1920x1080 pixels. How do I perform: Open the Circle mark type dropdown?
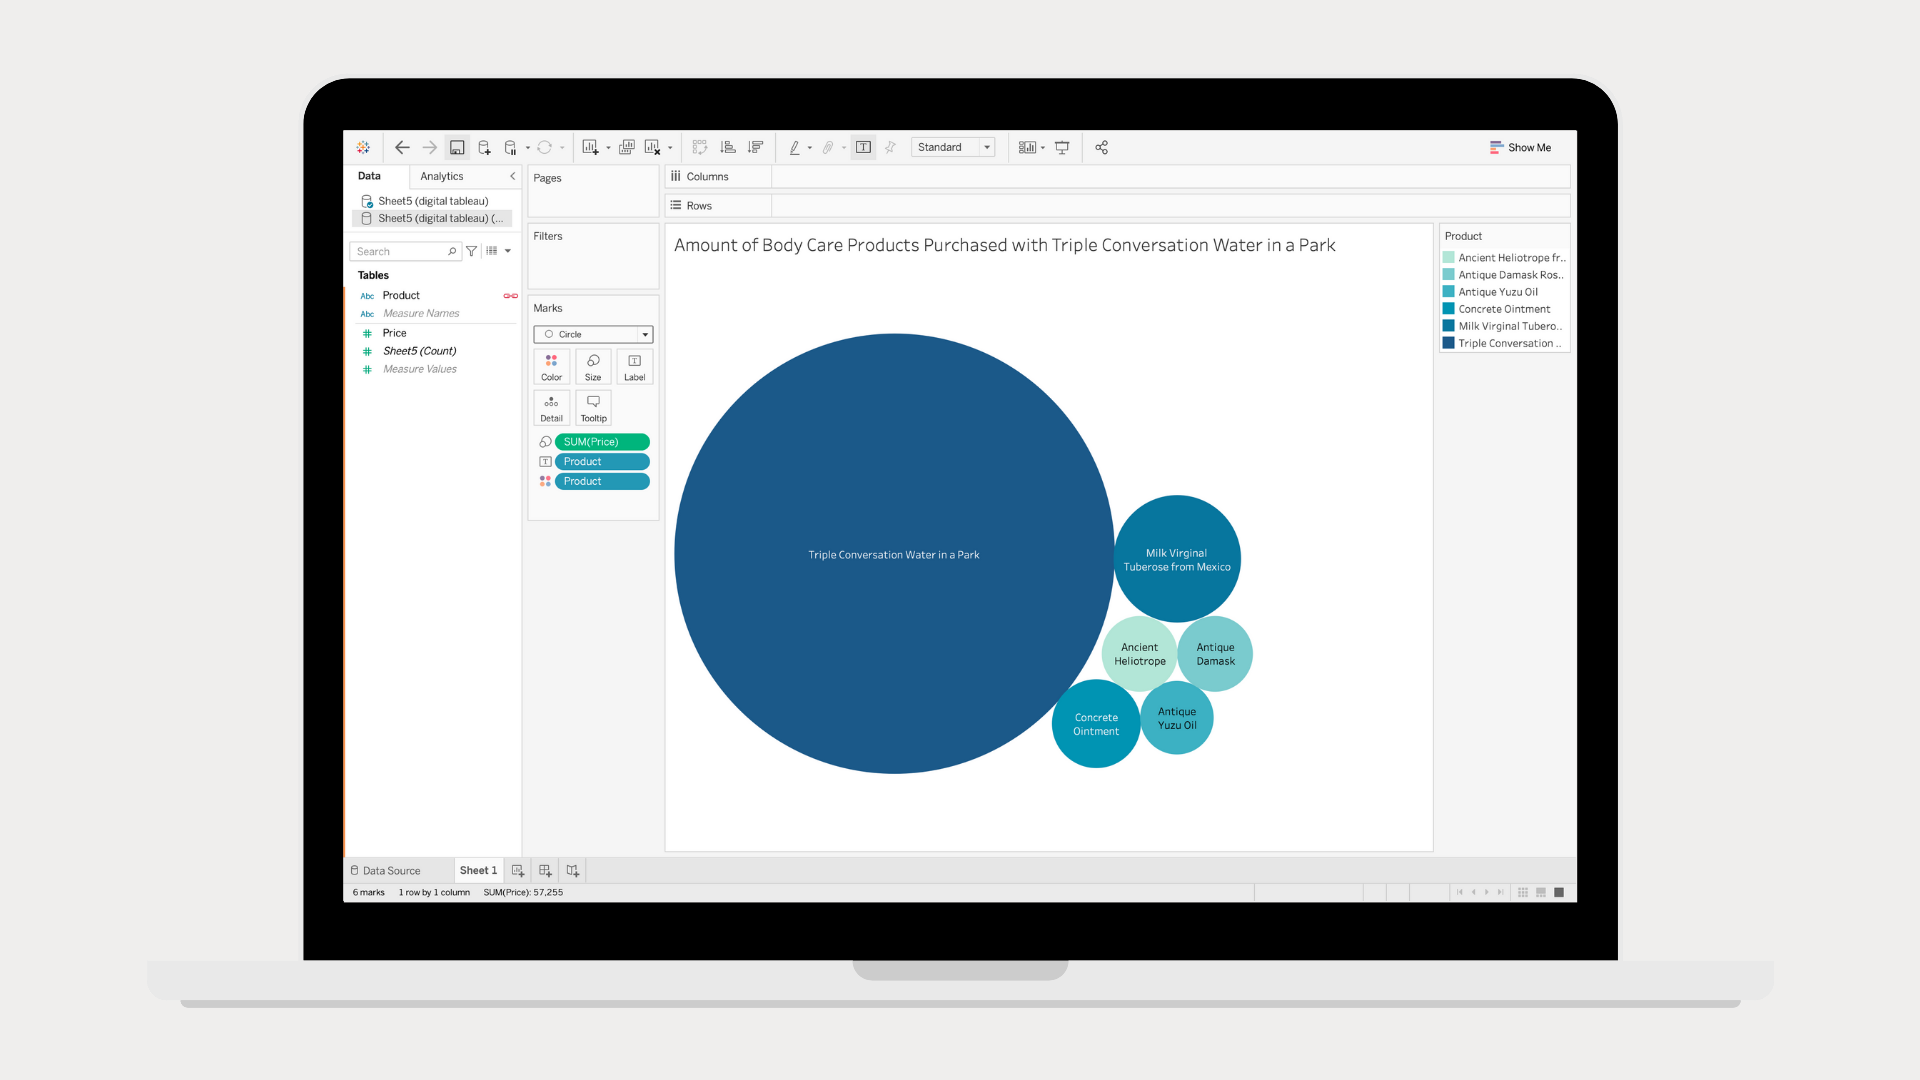click(593, 334)
